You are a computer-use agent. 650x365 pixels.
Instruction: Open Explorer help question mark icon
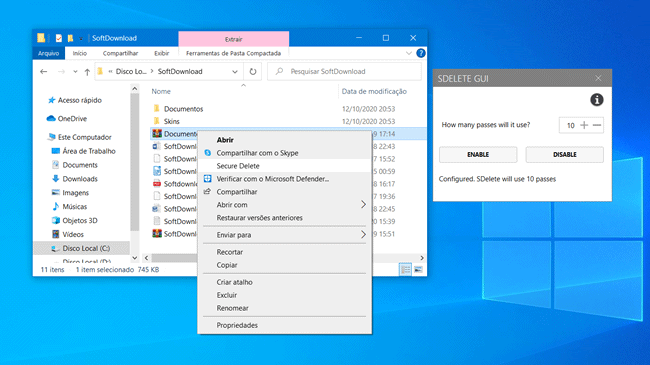420,53
